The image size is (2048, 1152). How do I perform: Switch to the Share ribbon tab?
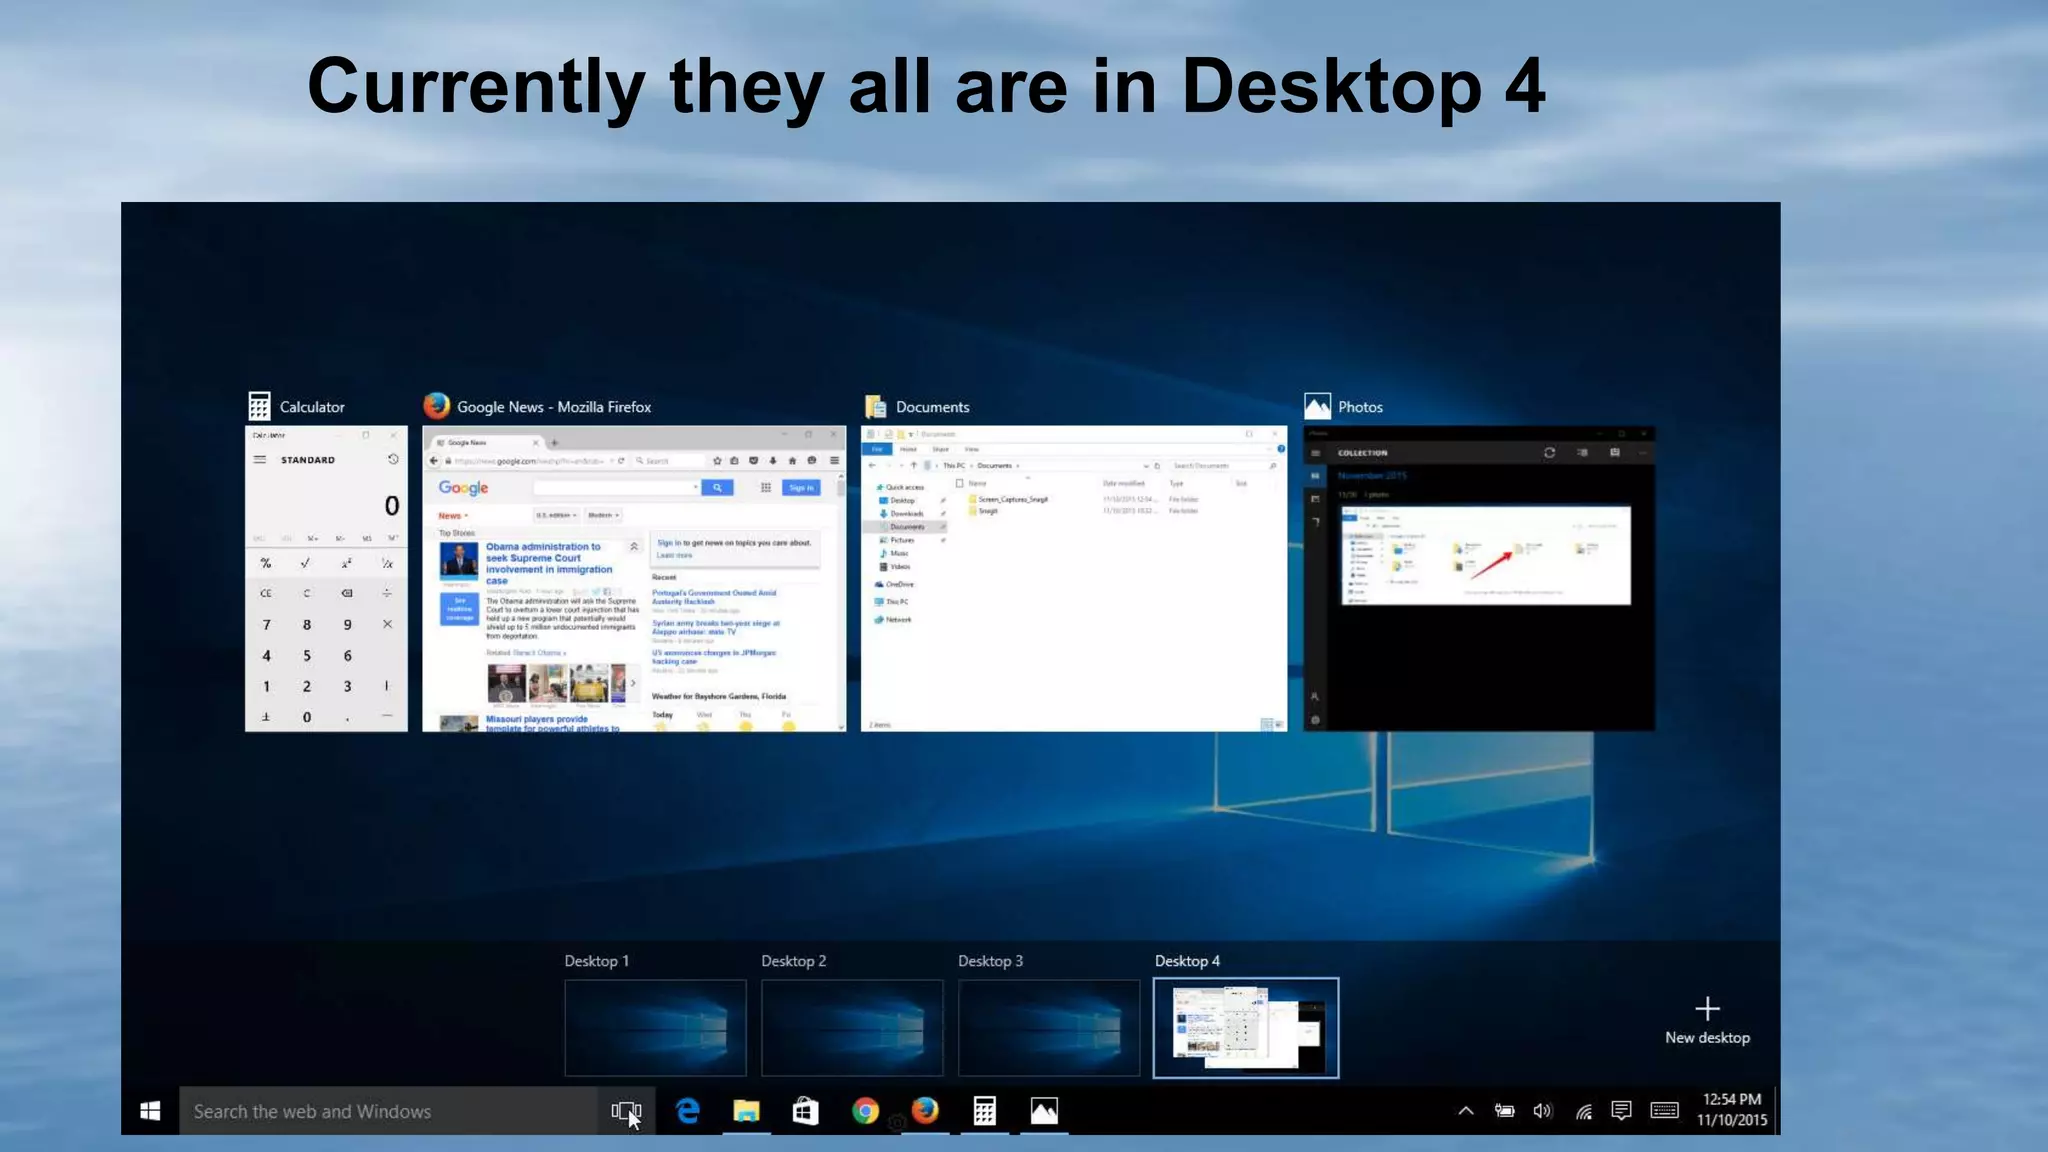click(940, 450)
